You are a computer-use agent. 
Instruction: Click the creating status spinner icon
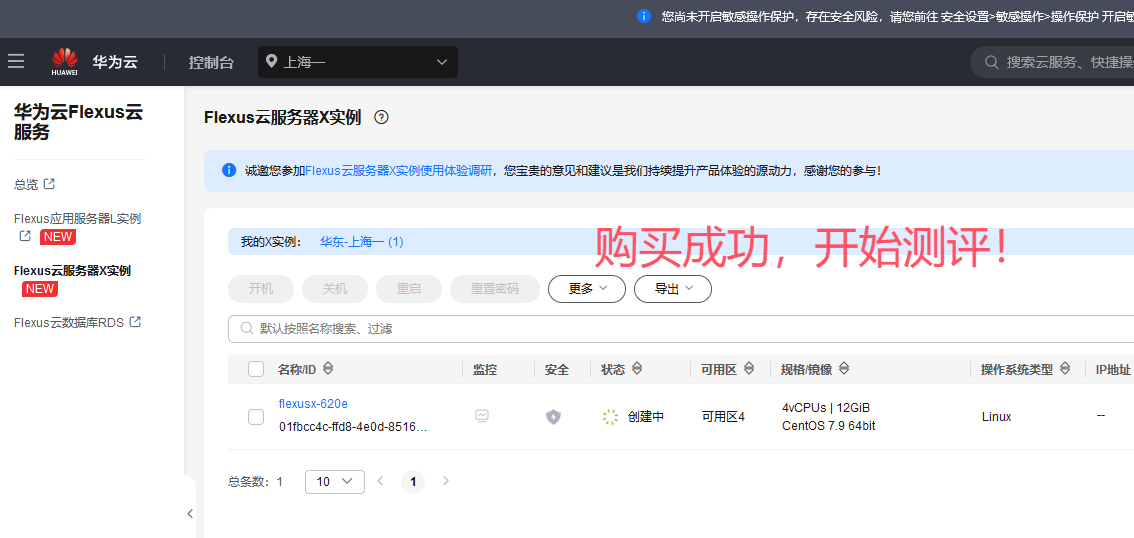610,417
